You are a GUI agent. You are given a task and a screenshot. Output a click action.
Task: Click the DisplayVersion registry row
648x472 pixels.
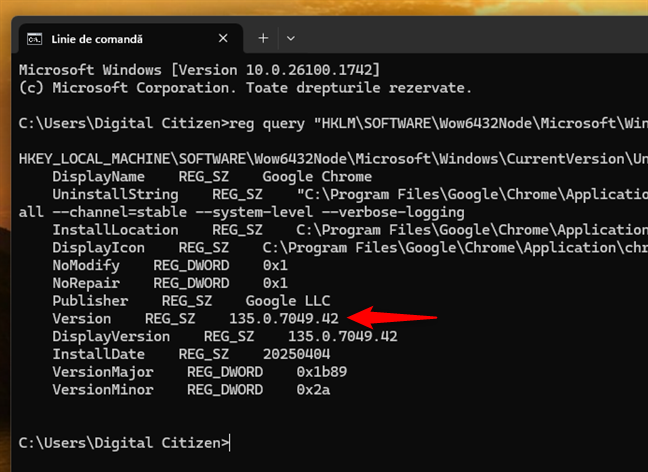click(225, 336)
